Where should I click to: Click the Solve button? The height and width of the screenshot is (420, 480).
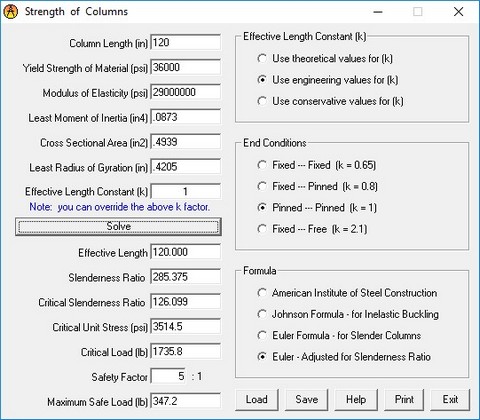[118, 227]
